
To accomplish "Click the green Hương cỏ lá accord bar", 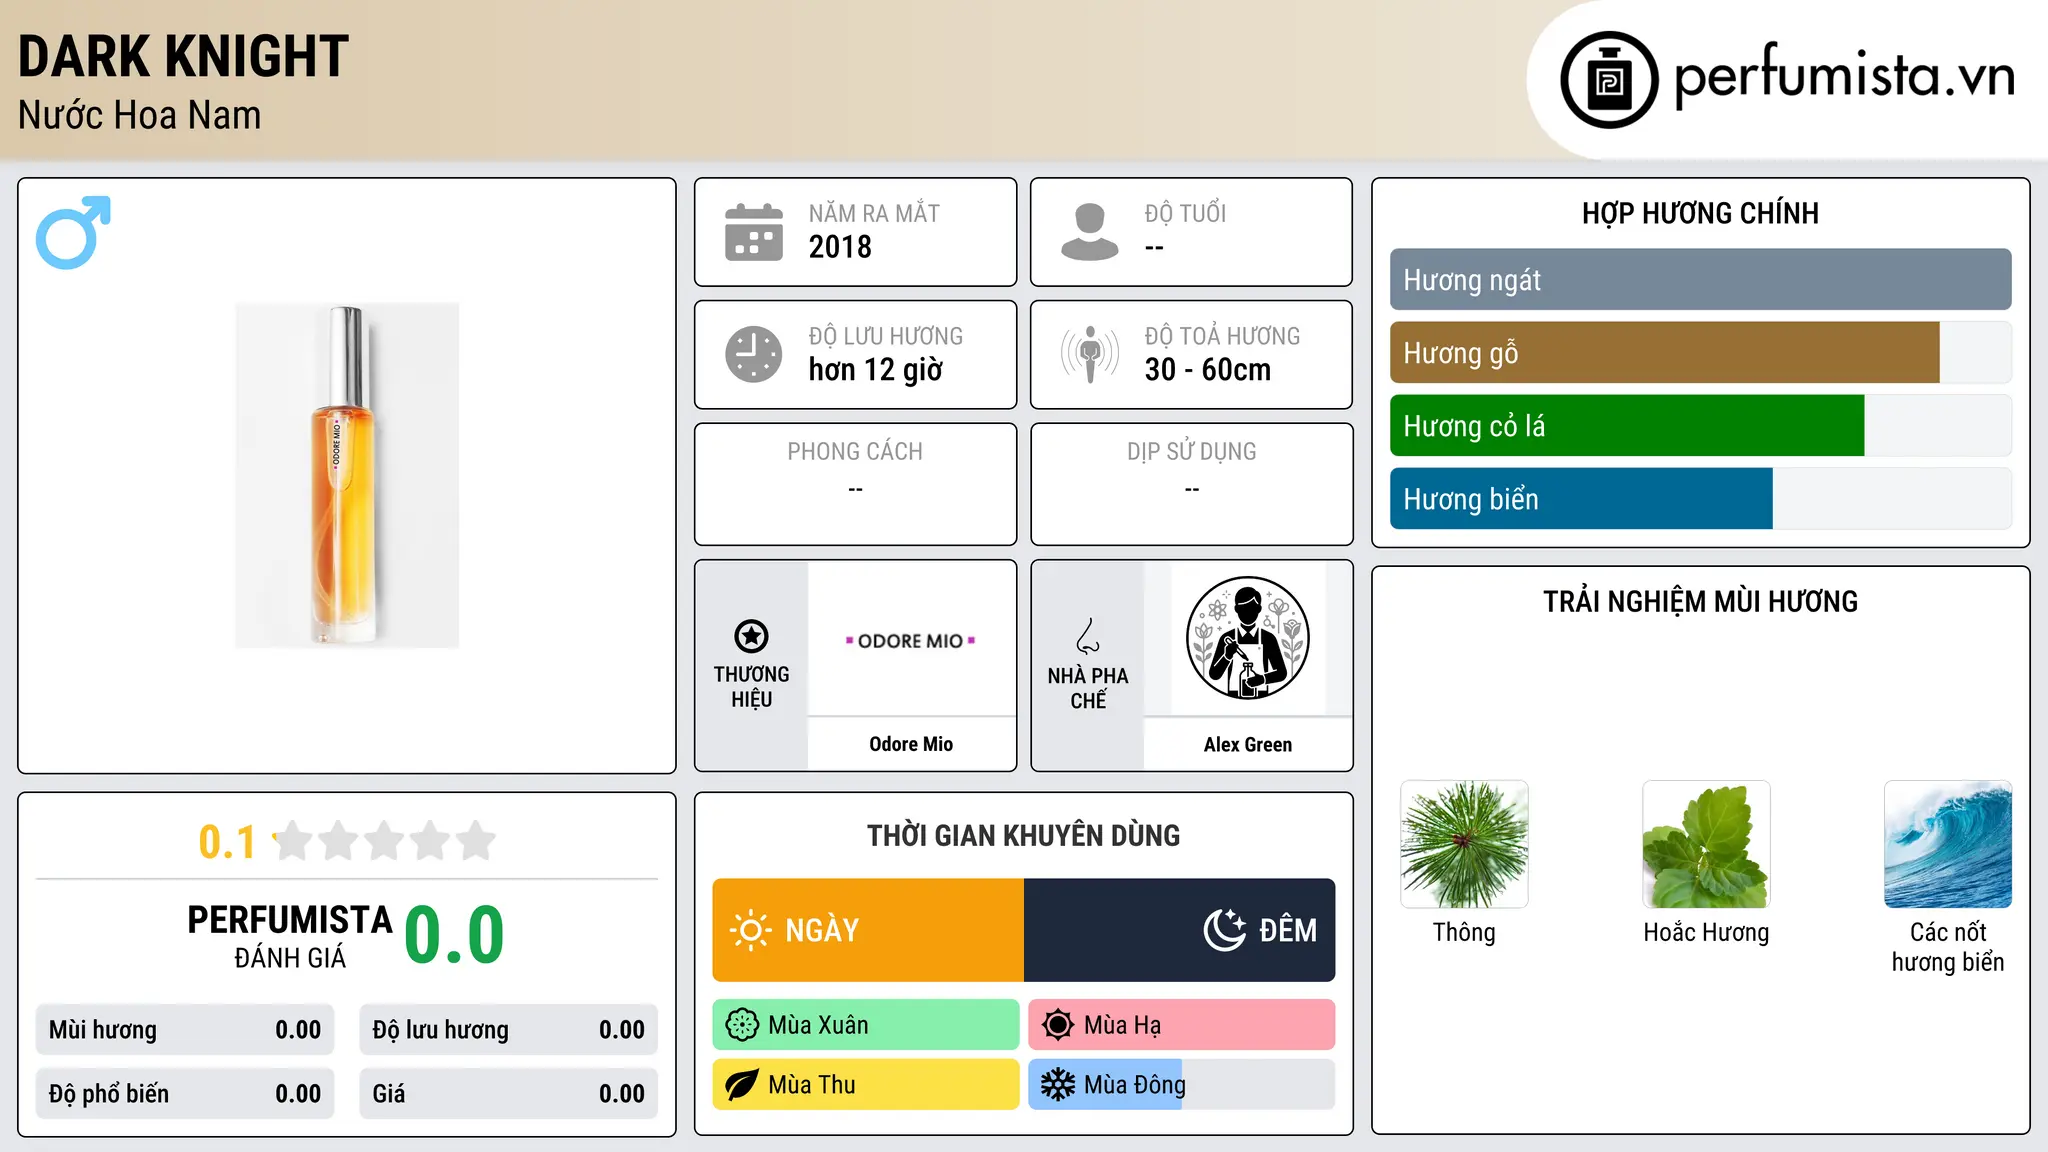I will [1627, 425].
